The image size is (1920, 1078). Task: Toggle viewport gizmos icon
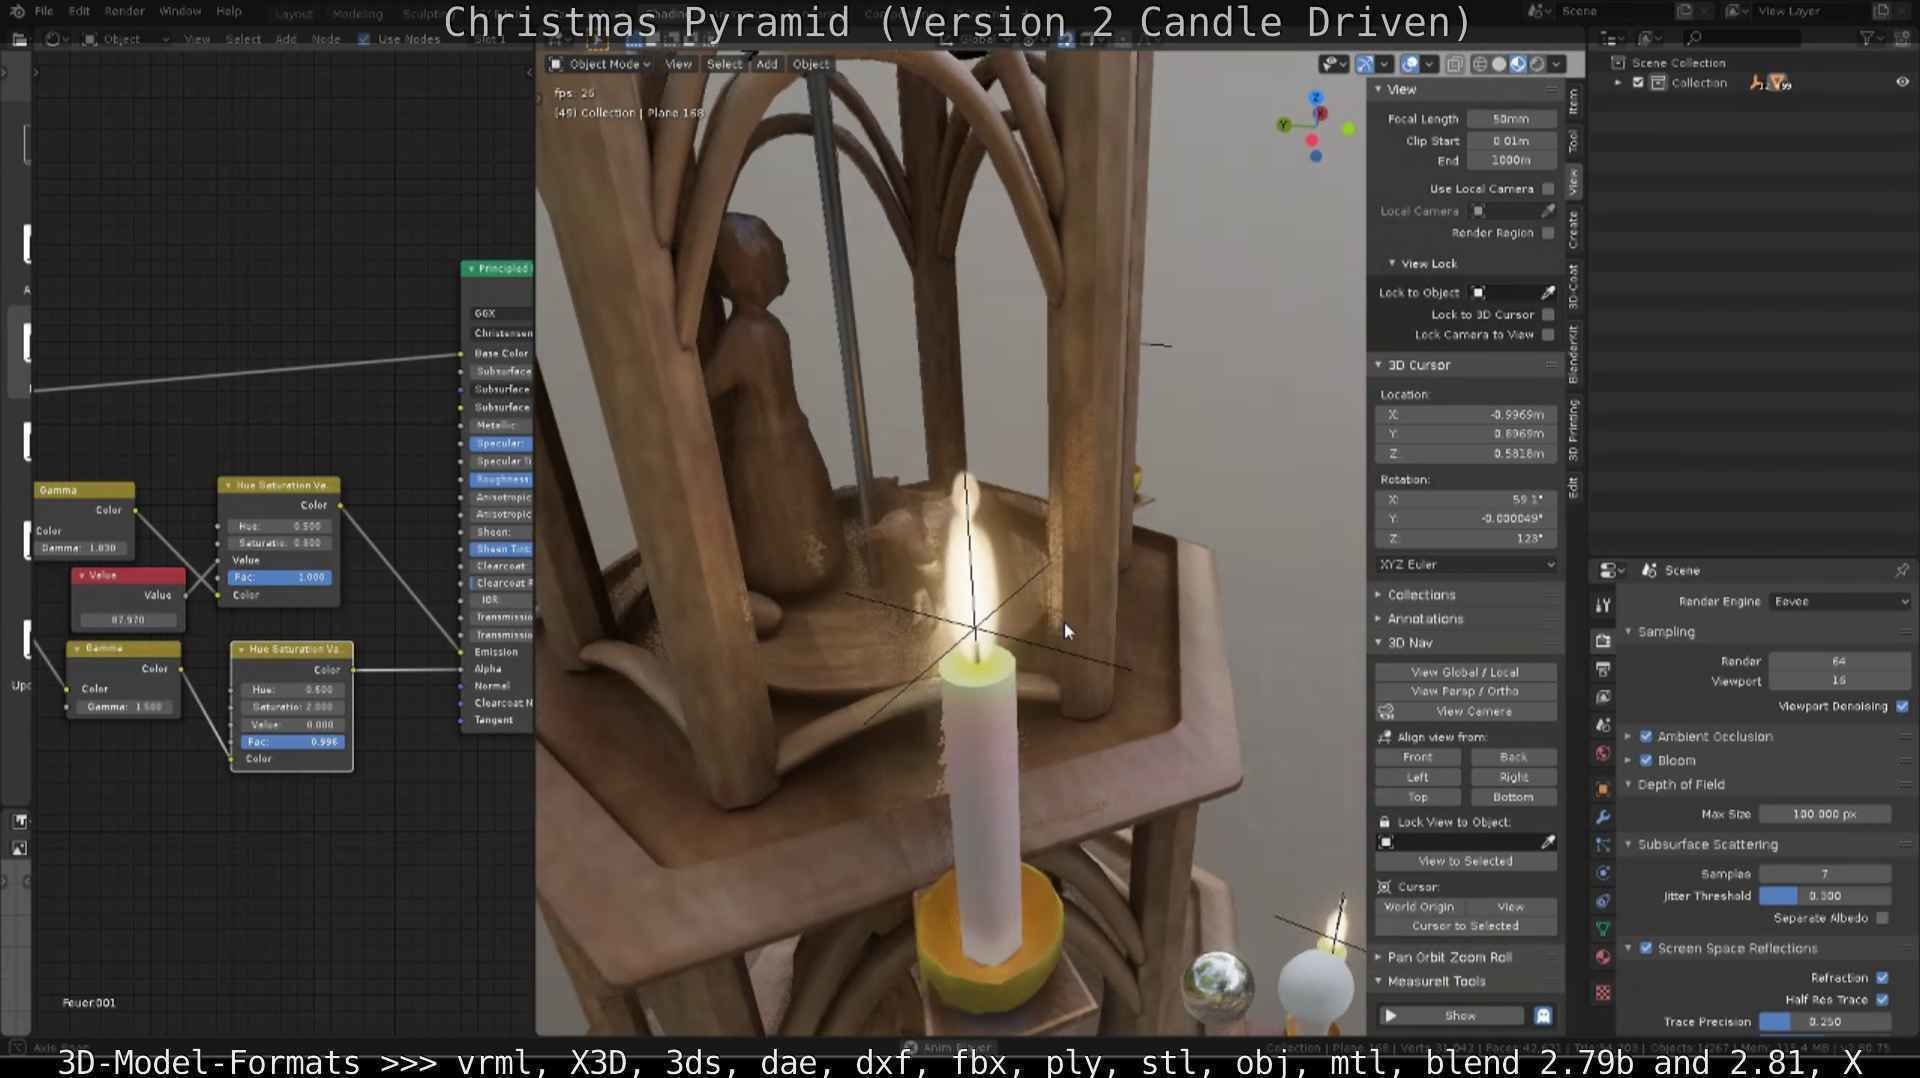coord(1365,64)
